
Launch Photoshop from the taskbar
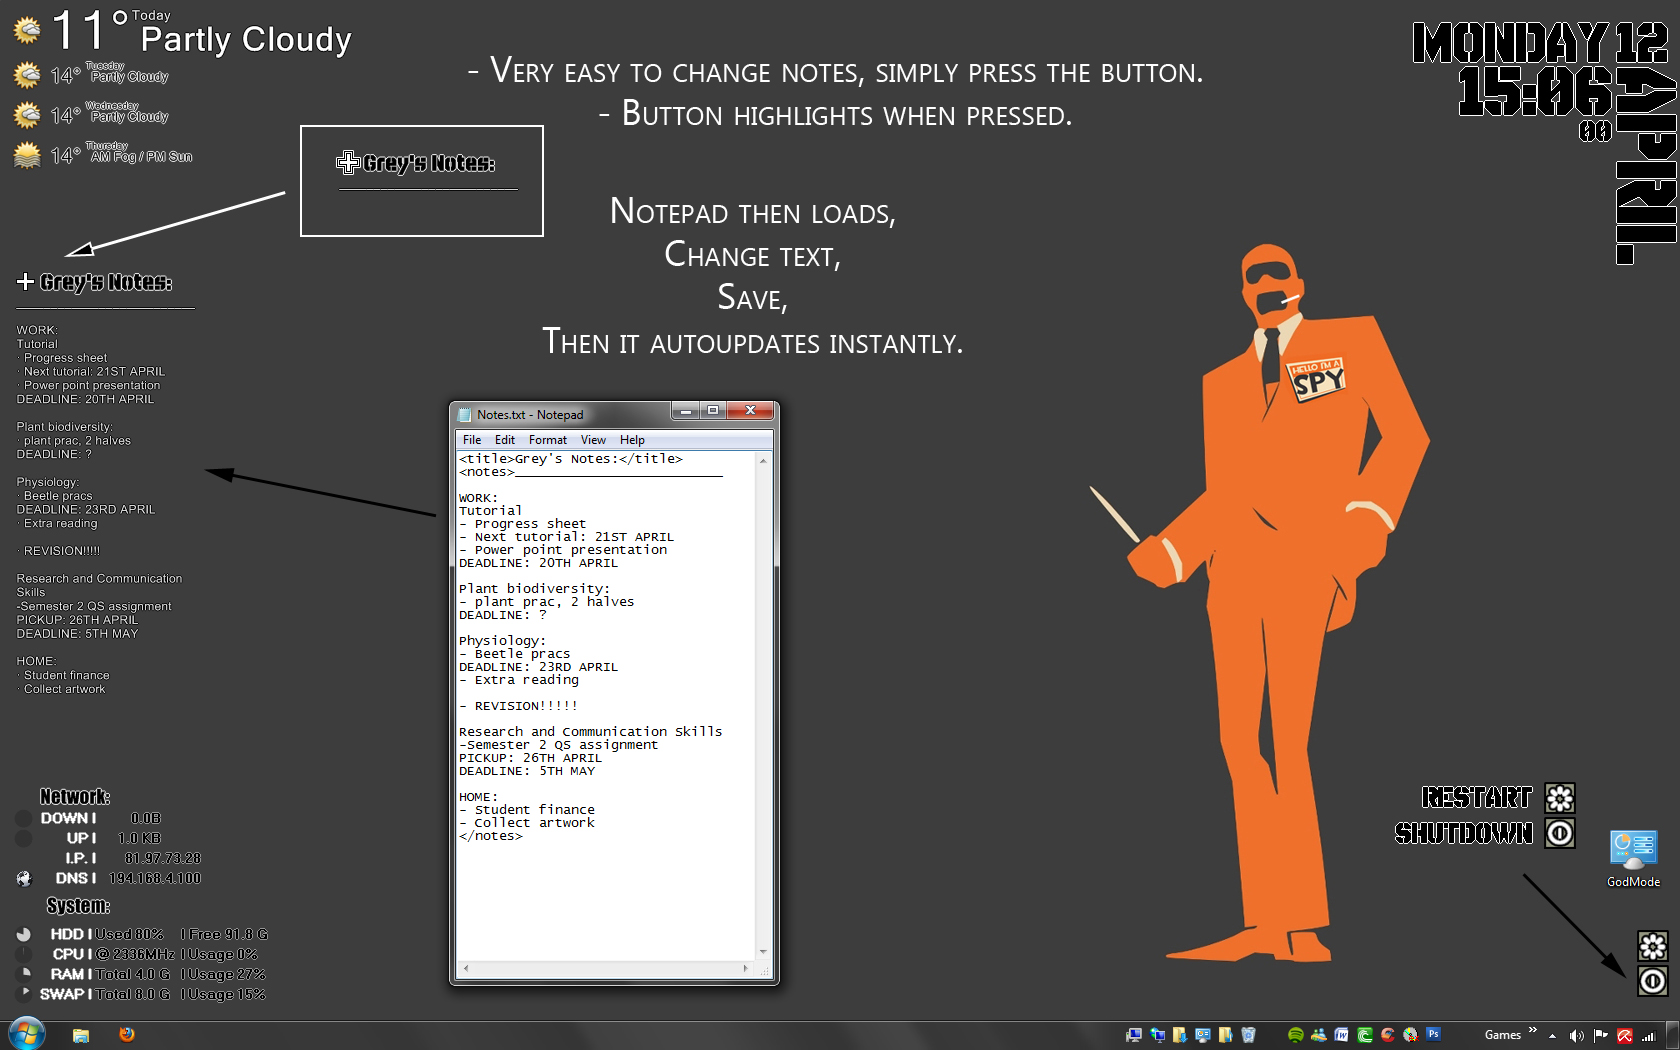(x=1433, y=1035)
